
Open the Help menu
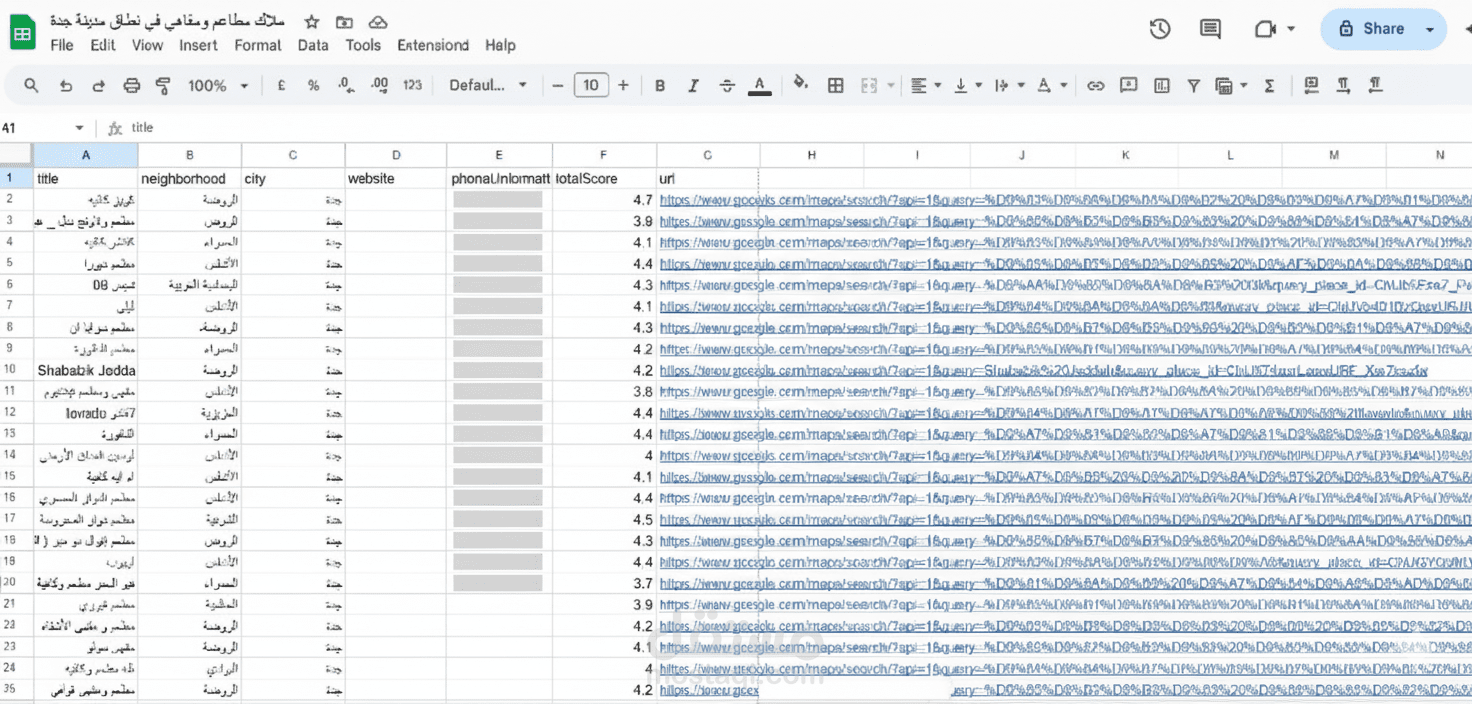500,45
